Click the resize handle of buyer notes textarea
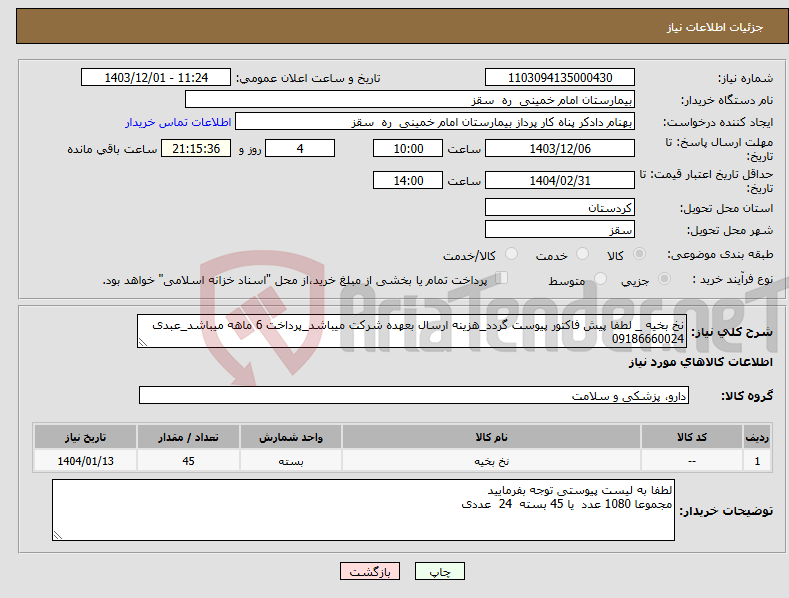789x598 pixels. click(x=58, y=535)
